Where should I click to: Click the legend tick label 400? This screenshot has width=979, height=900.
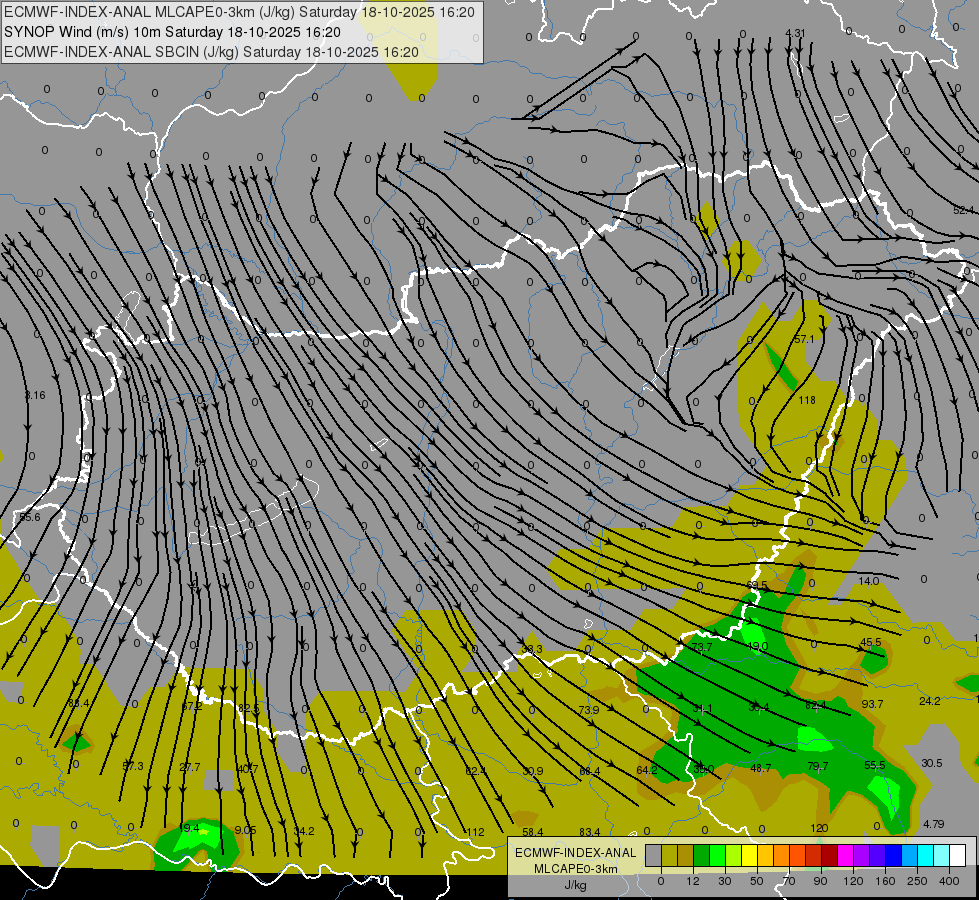(x=949, y=881)
